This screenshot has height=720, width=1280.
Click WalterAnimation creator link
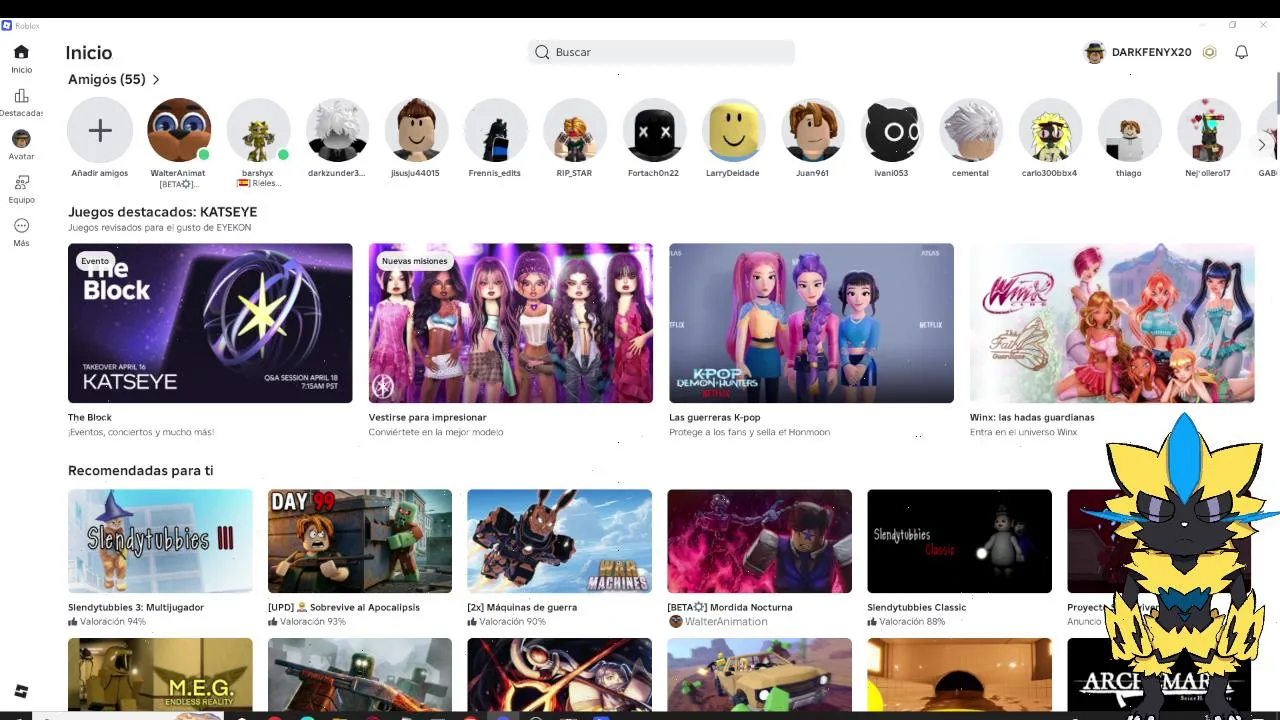726,621
